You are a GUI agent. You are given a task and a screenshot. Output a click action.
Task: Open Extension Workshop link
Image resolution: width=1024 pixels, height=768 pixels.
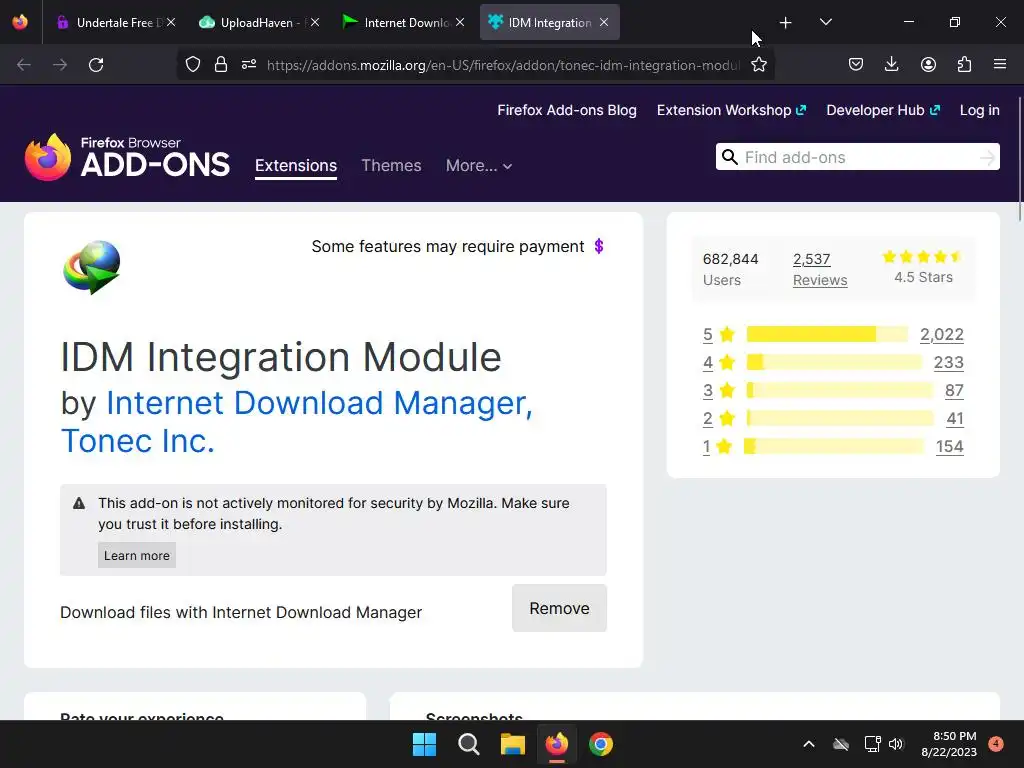click(x=731, y=110)
